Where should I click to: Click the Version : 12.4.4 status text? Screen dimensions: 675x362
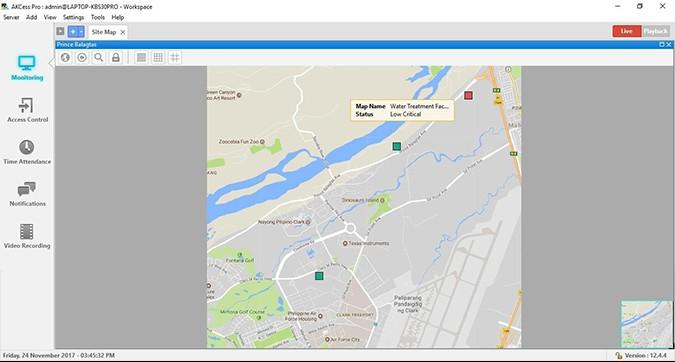646,356
